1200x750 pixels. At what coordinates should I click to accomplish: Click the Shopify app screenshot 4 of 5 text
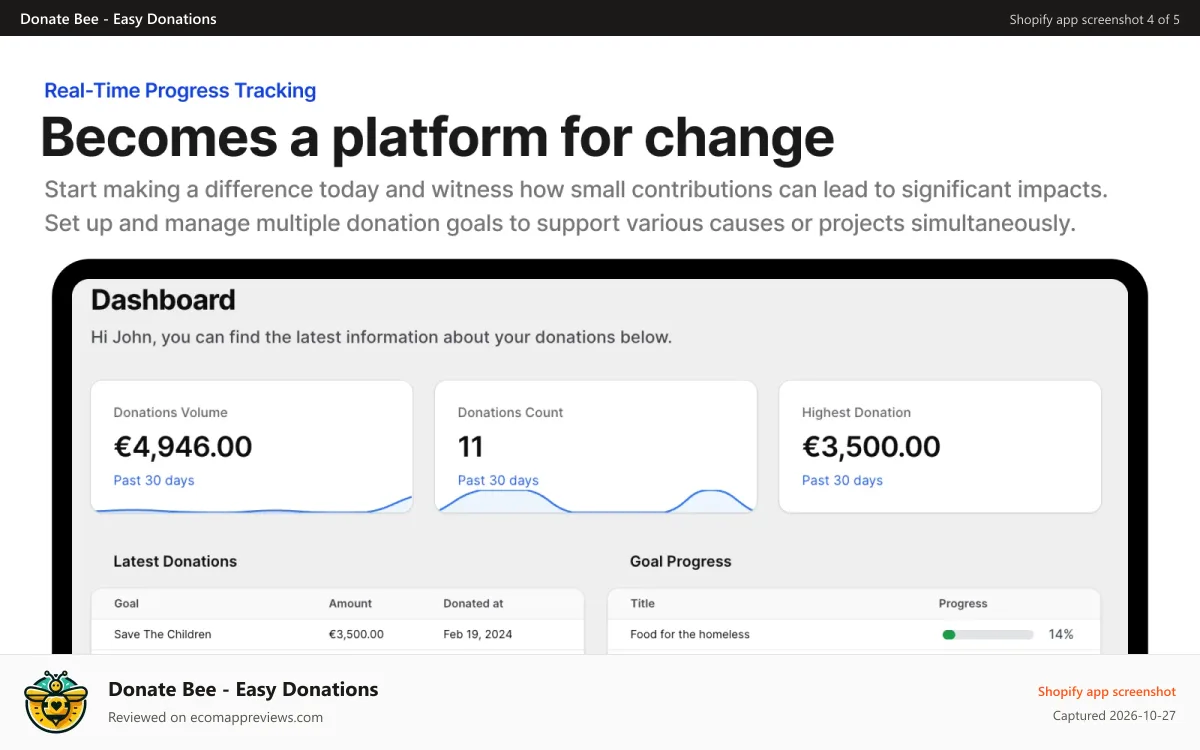point(1095,19)
